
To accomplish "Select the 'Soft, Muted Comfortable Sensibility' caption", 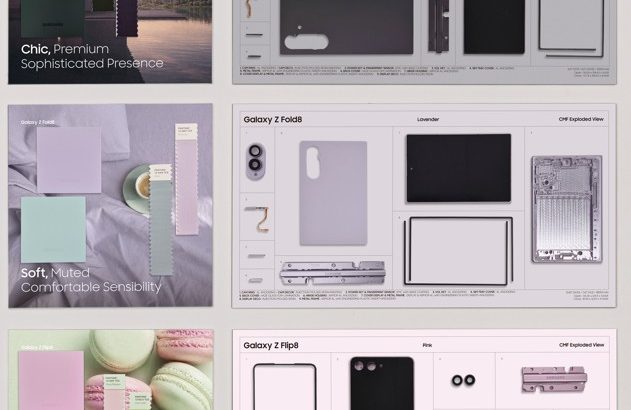I will point(91,280).
